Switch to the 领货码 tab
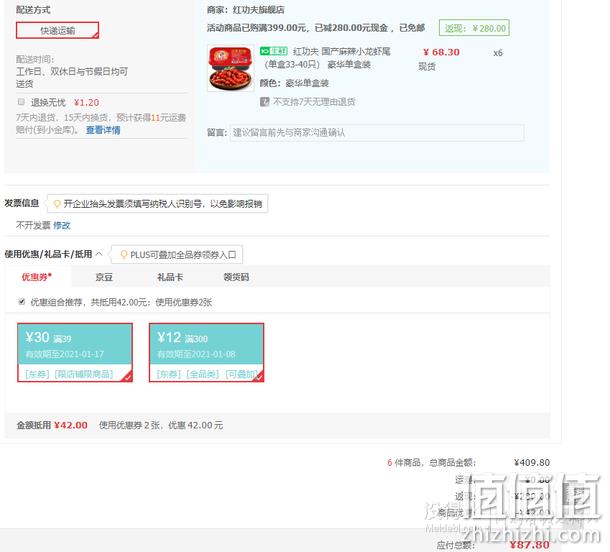The width and height of the screenshot is (610, 552). [236, 277]
